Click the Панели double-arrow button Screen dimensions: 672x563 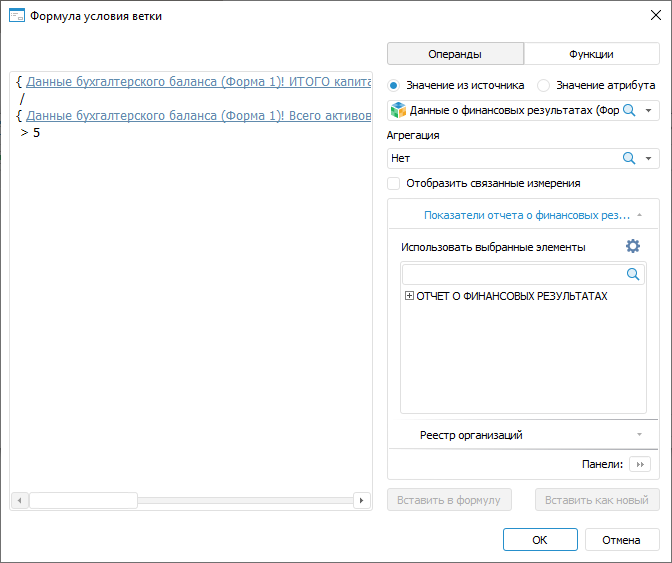[x=641, y=464]
